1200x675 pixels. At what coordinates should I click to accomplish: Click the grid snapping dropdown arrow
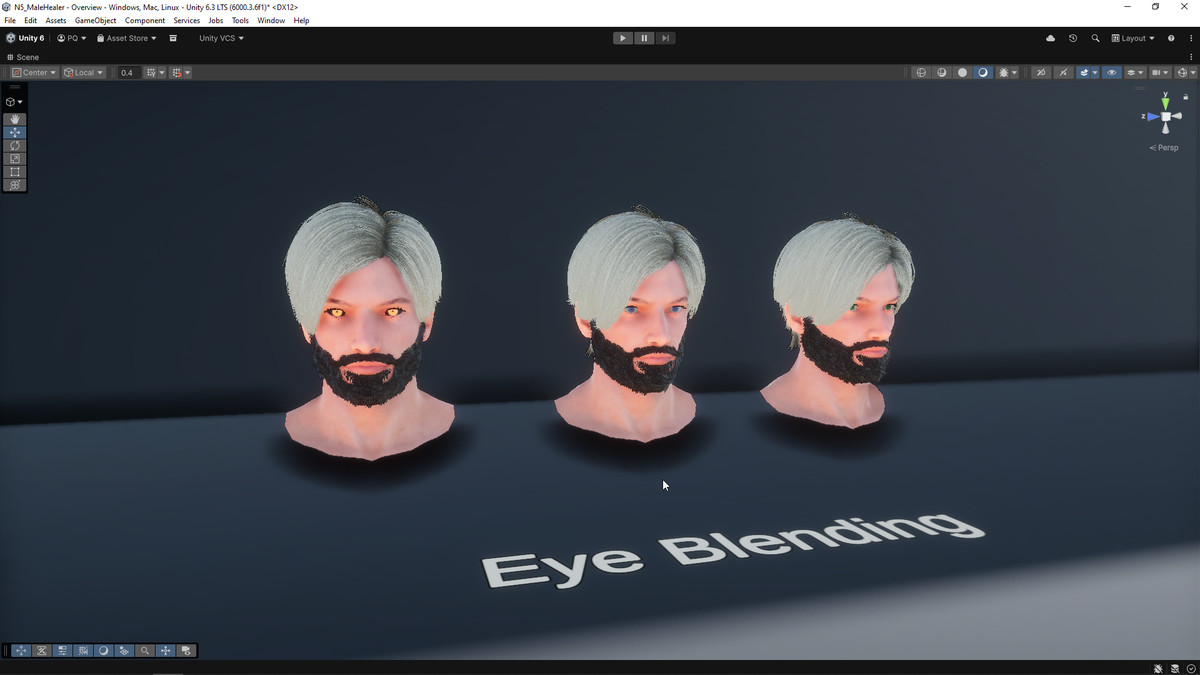click(187, 72)
